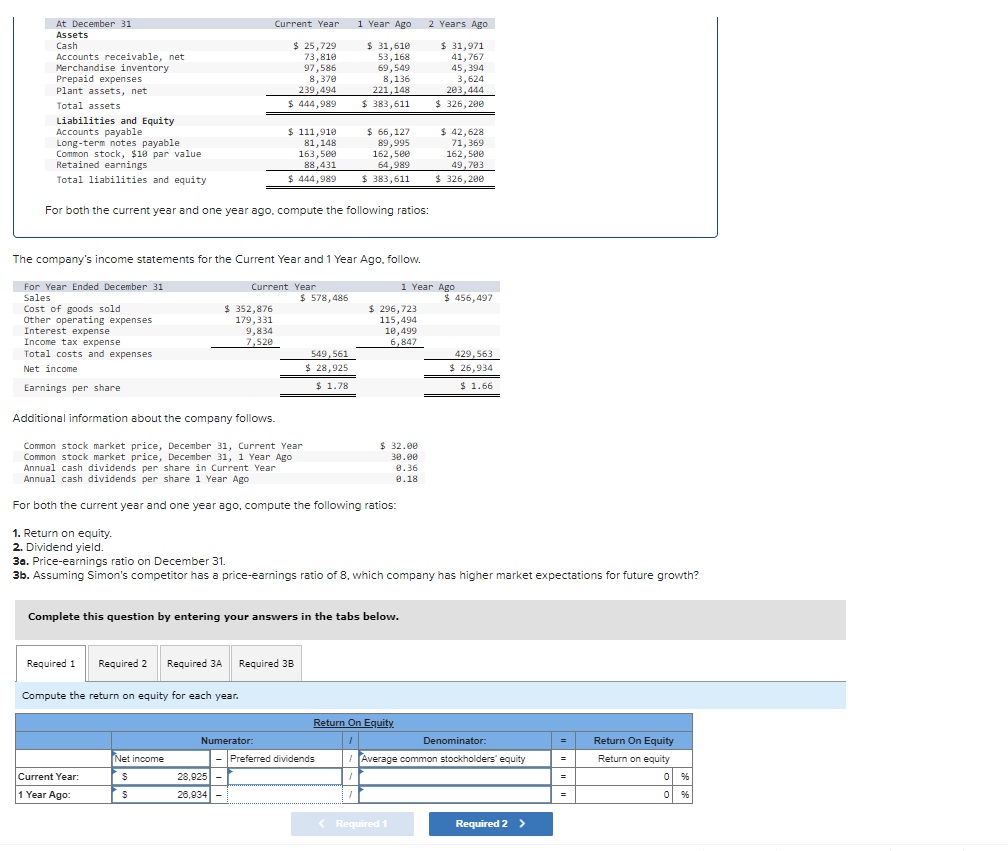Switch to the Required 2 tab
1008x851 pixels.
[x=122, y=663]
